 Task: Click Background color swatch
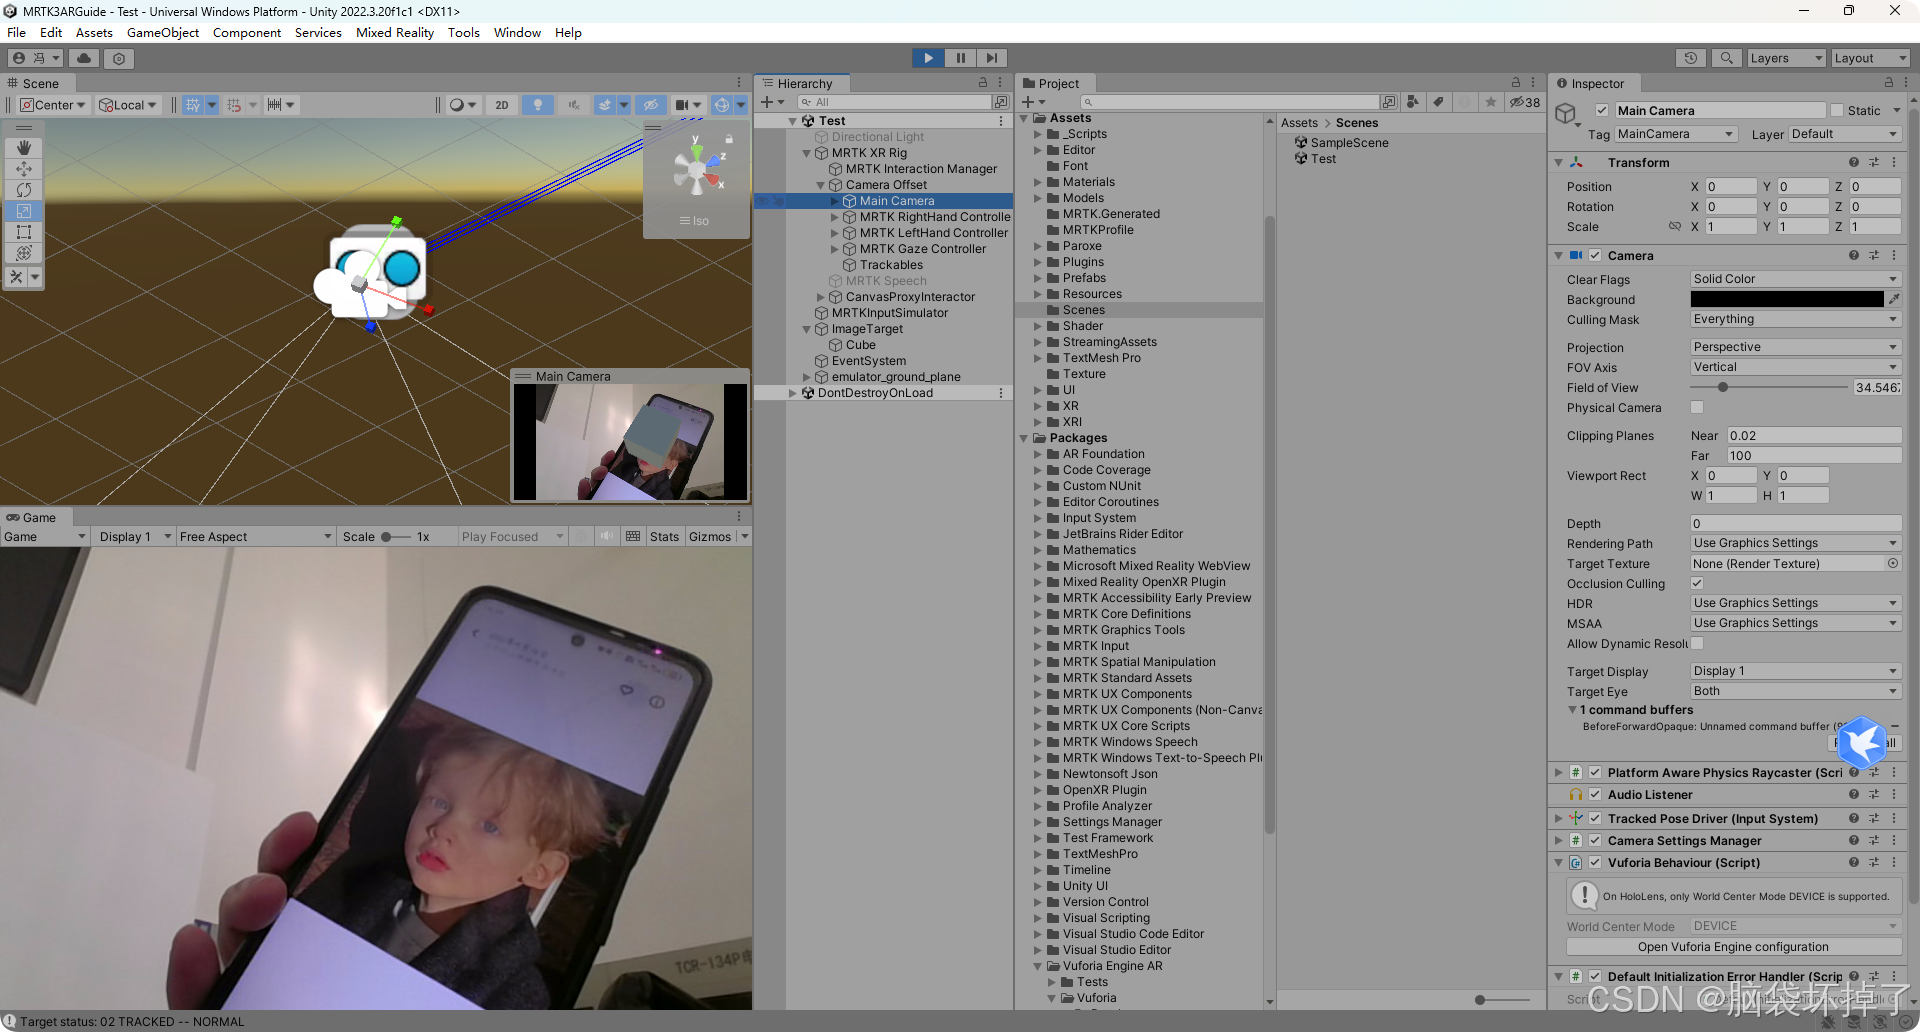[1787, 299]
